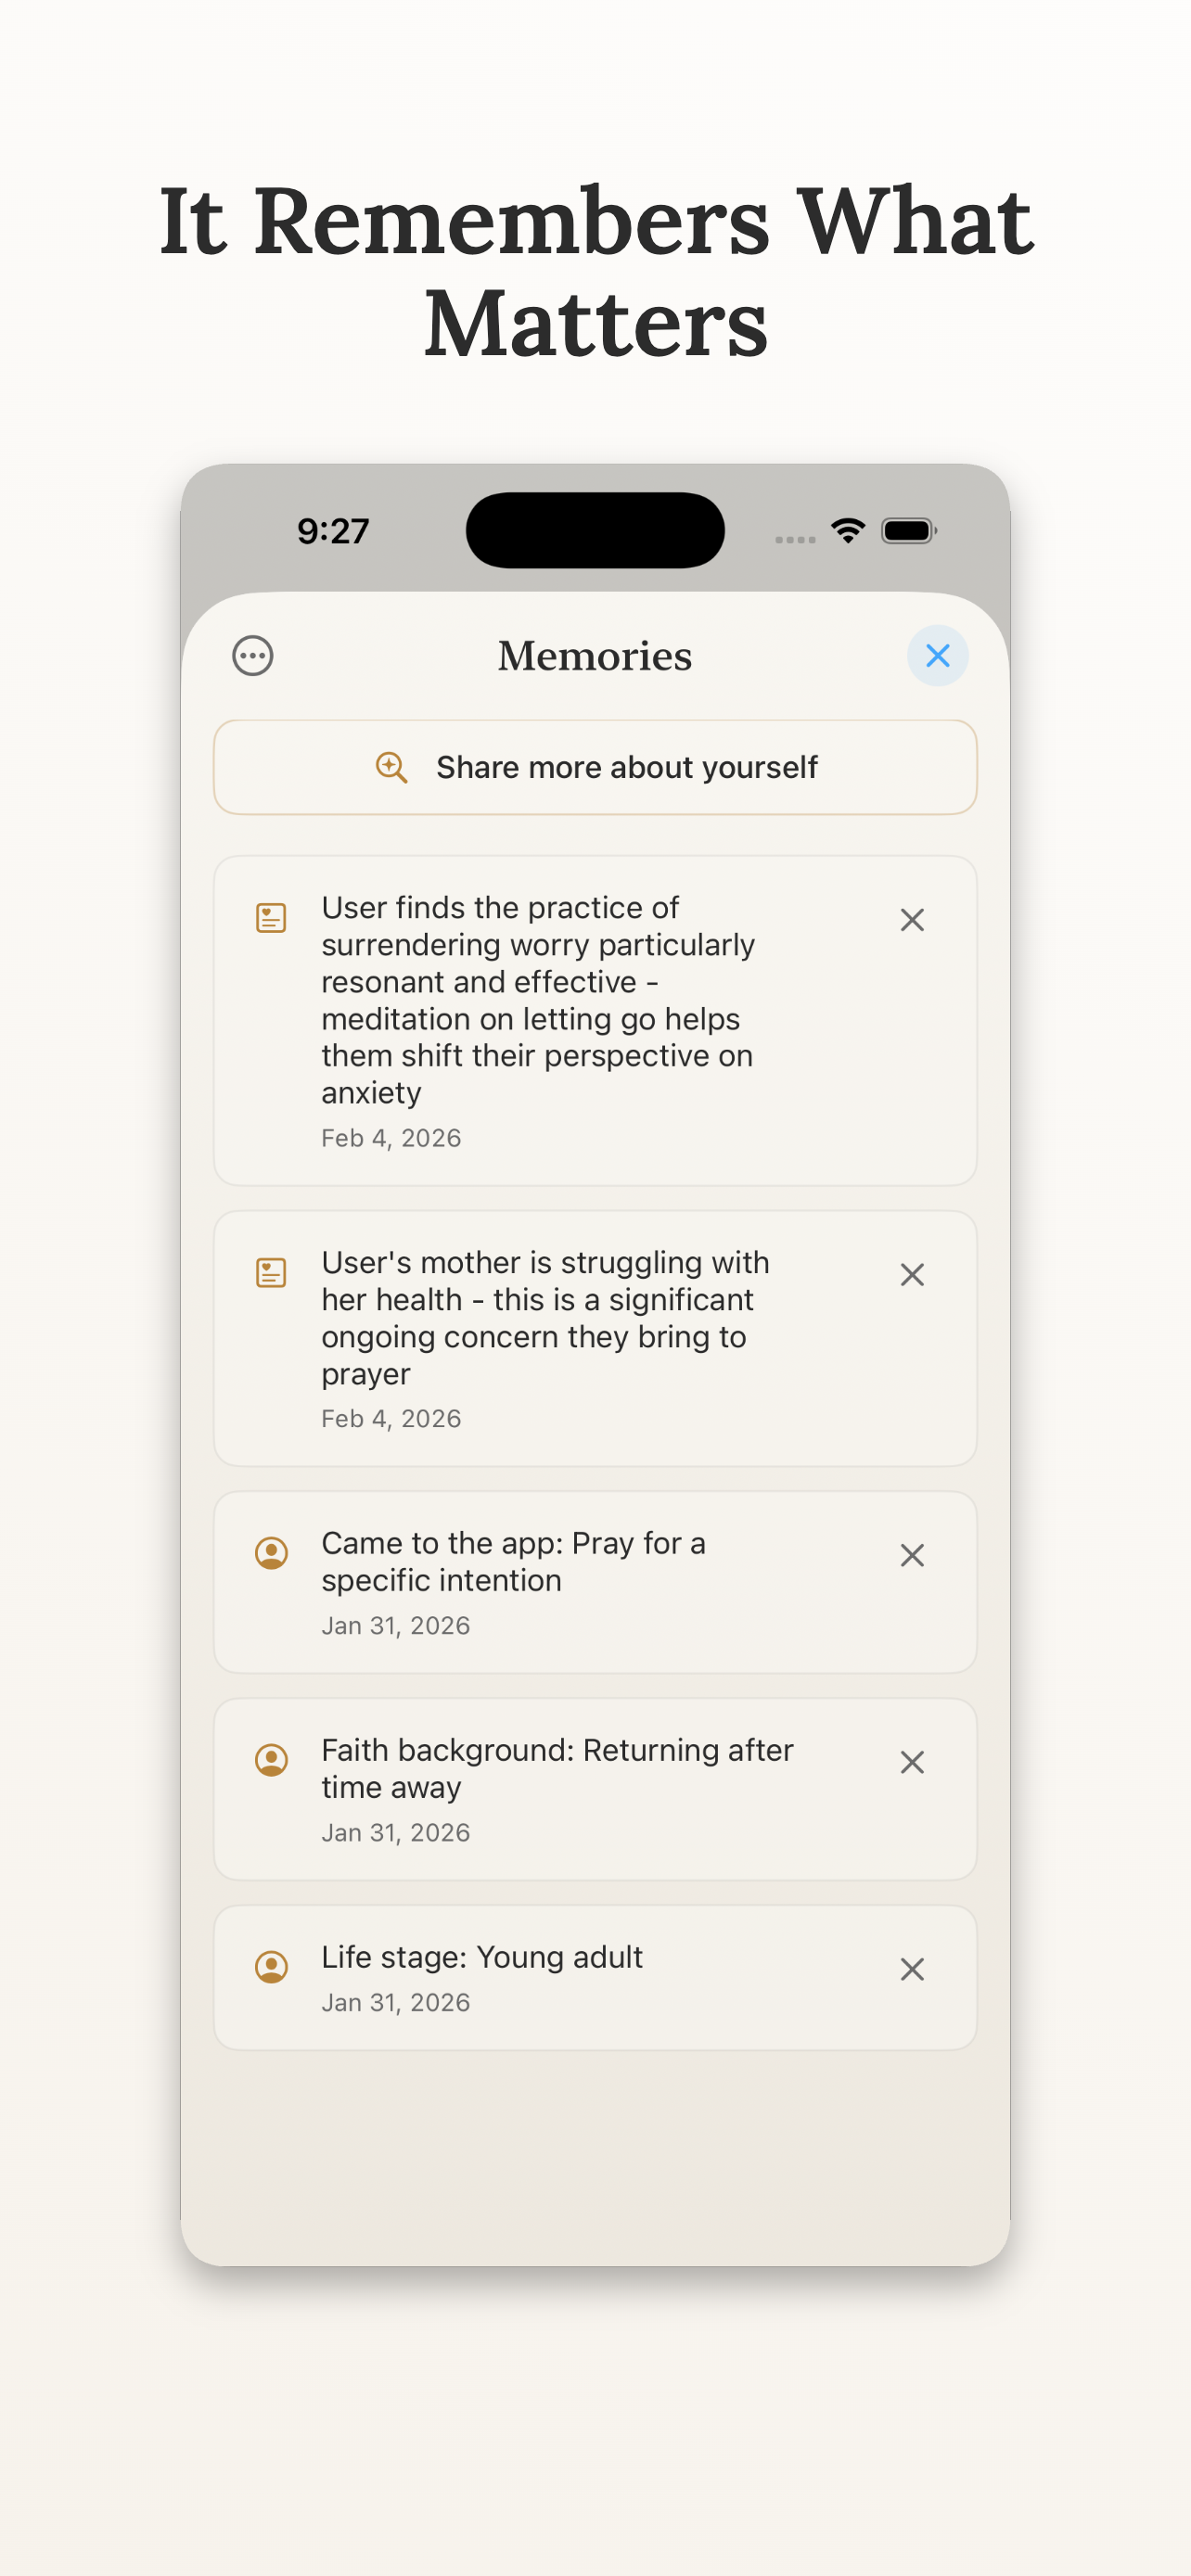Click the battery indicator in status bar
The image size is (1191, 2576).
tap(908, 531)
